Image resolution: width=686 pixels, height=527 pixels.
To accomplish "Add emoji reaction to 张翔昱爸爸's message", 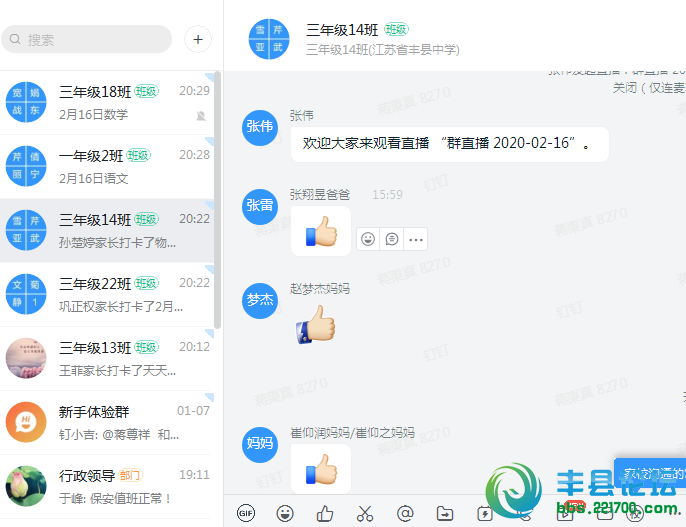I will [x=368, y=239].
